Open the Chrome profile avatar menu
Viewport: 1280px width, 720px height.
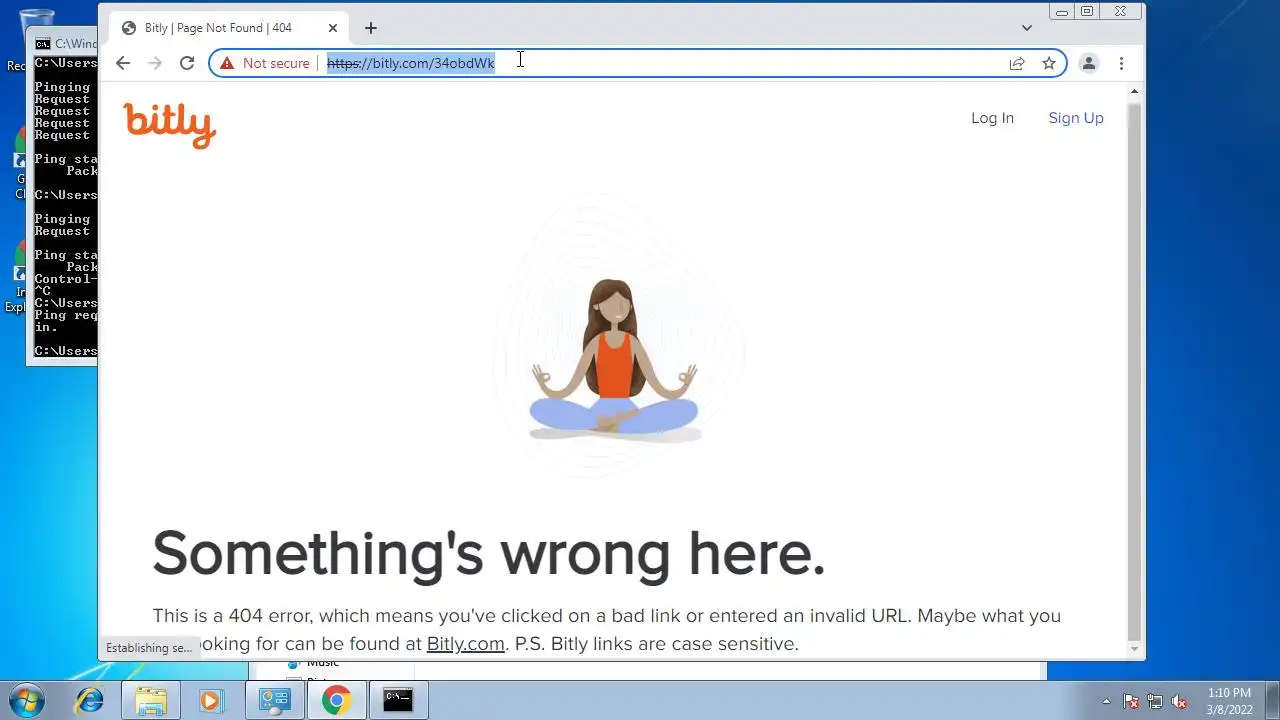(x=1089, y=63)
